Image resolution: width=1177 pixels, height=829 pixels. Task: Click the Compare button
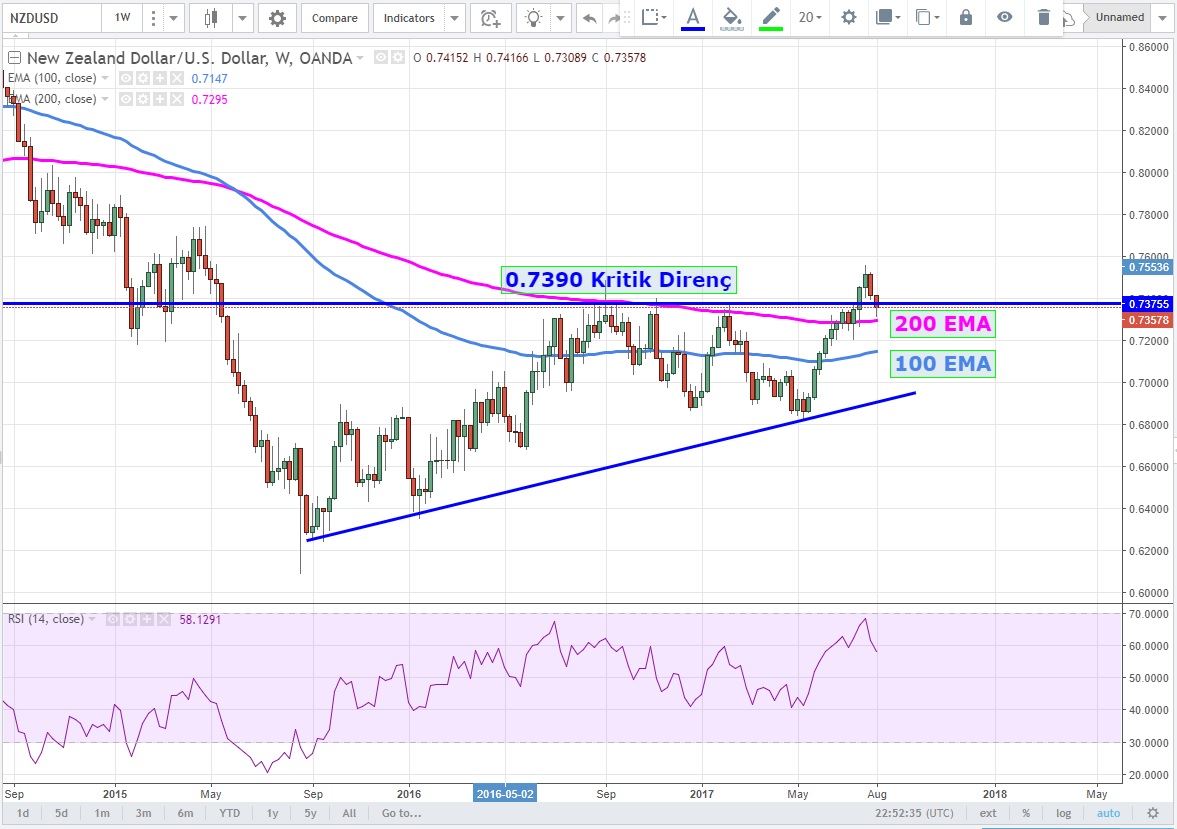[x=332, y=18]
